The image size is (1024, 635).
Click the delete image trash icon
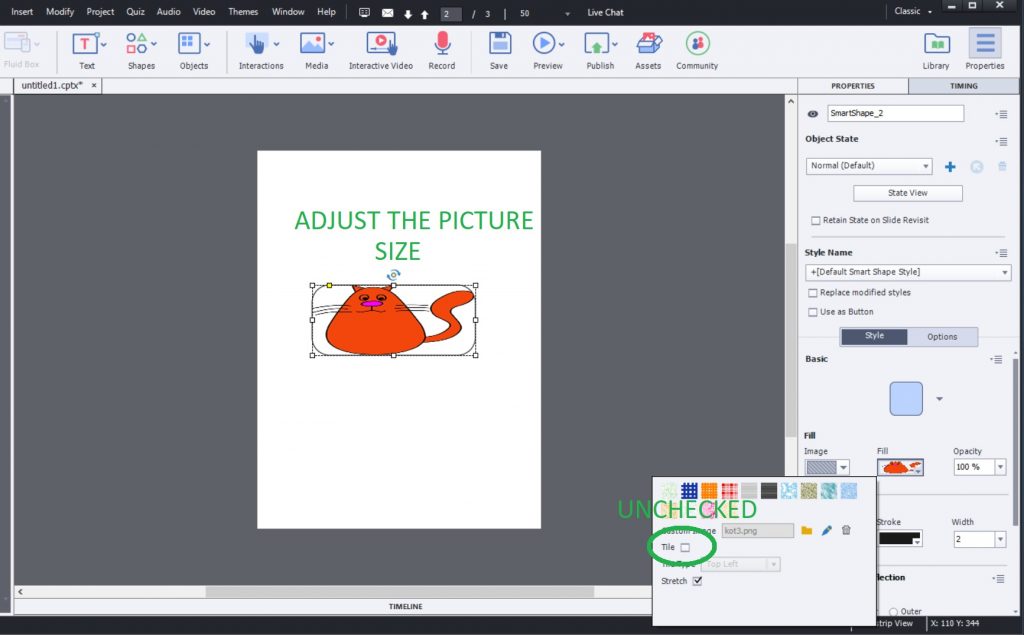tap(845, 530)
